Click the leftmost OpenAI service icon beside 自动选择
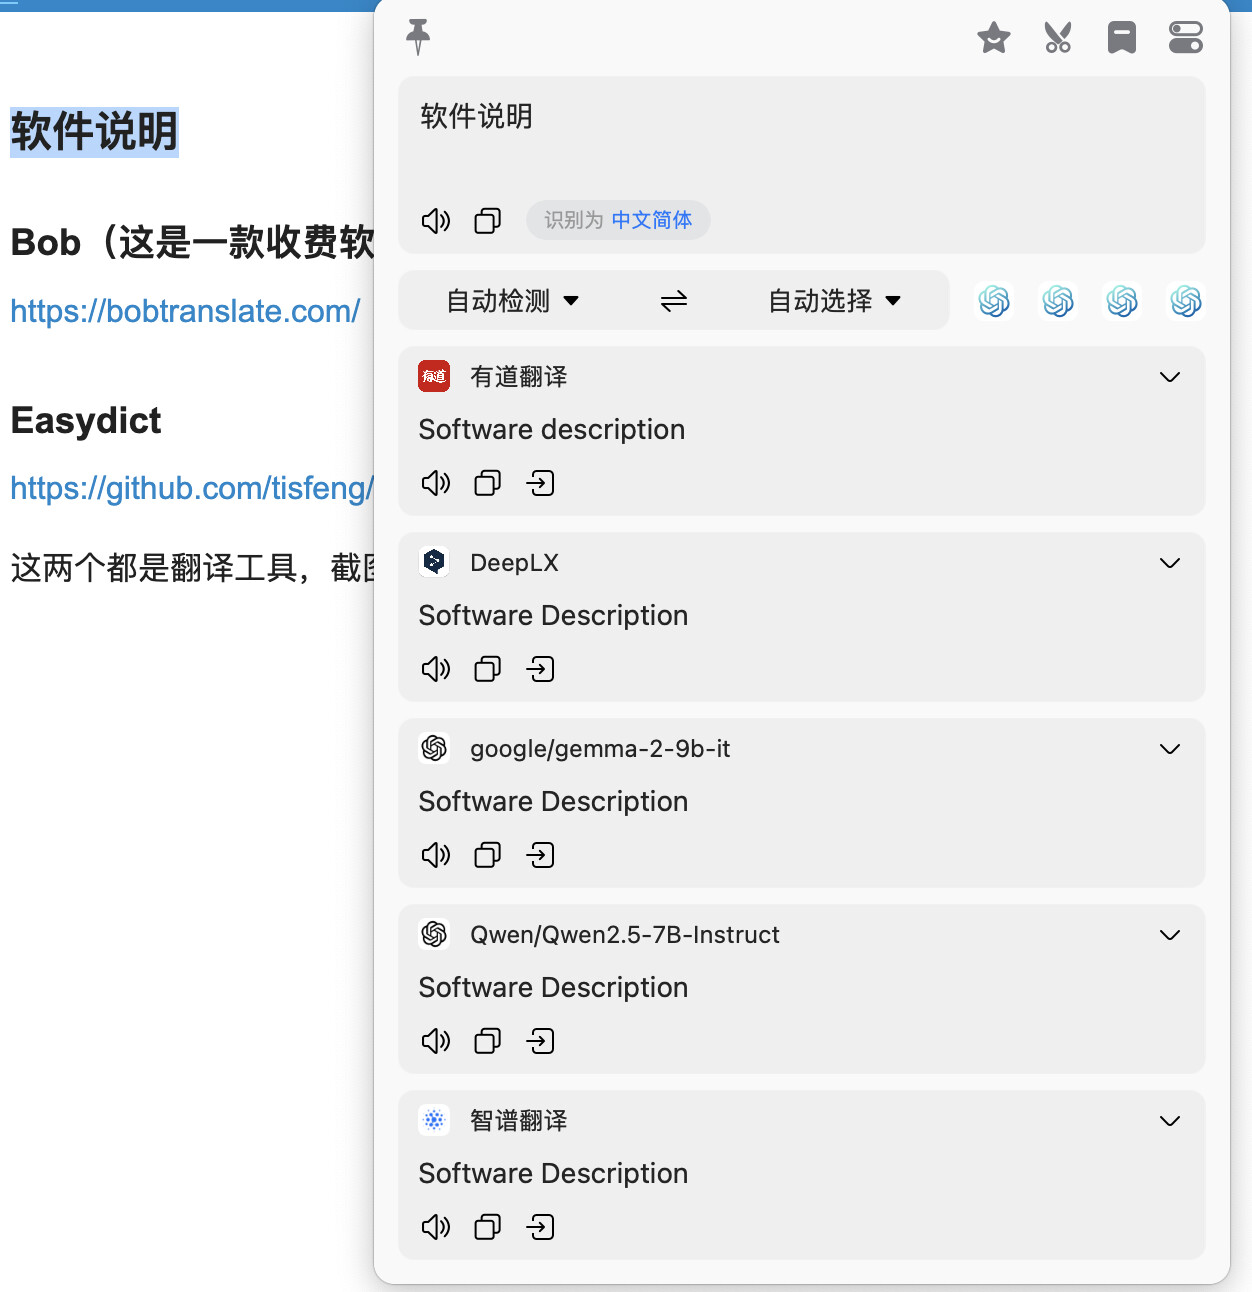 click(994, 300)
